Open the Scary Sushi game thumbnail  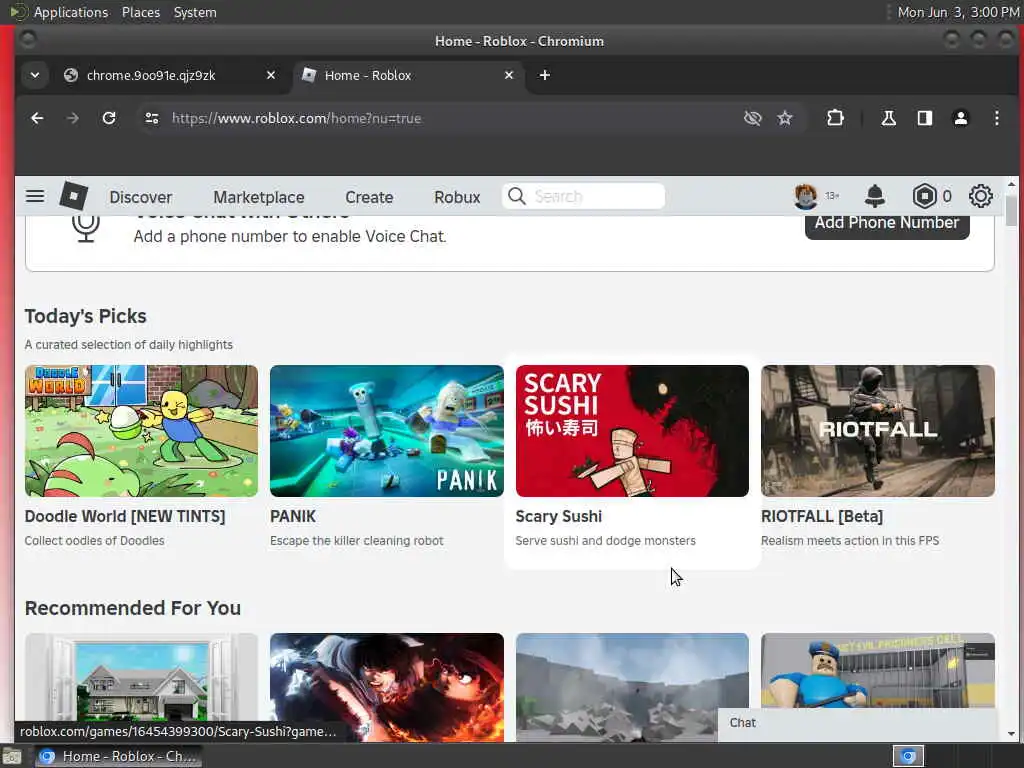point(632,430)
